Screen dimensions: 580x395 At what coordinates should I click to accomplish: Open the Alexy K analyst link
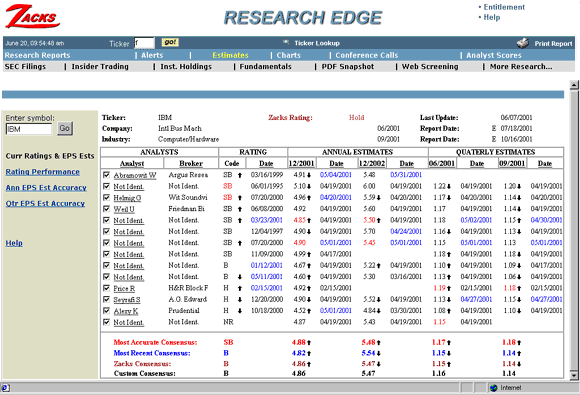click(126, 311)
